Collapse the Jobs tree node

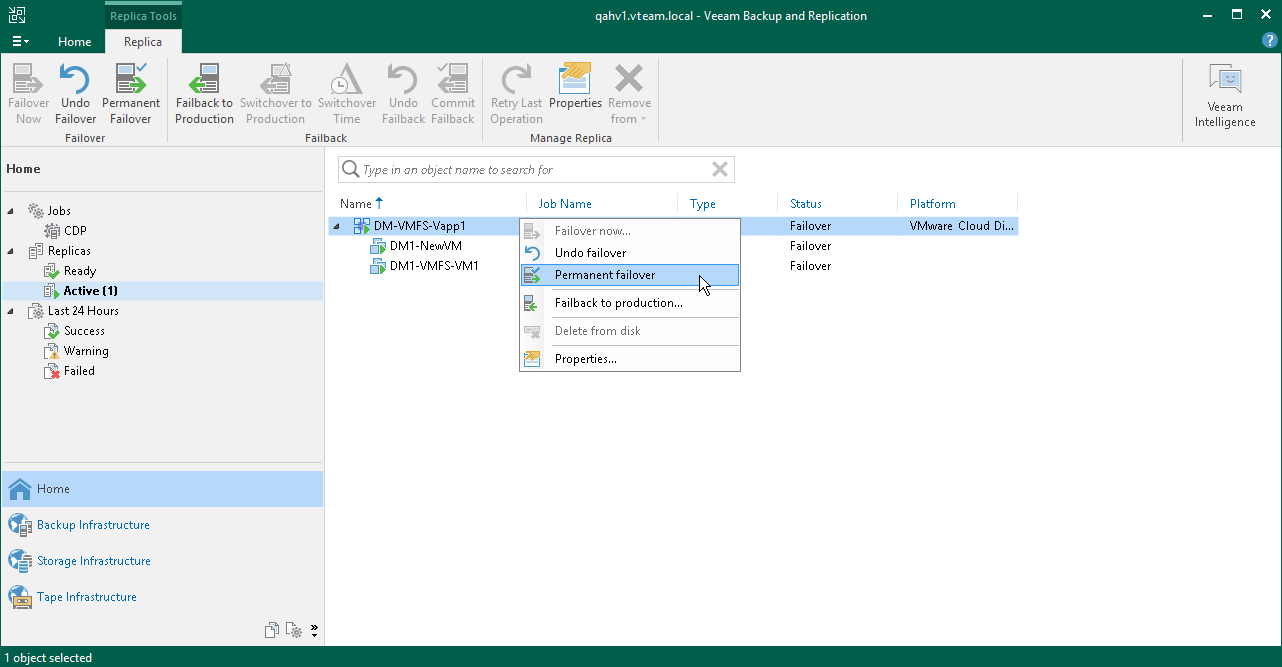[12, 211]
